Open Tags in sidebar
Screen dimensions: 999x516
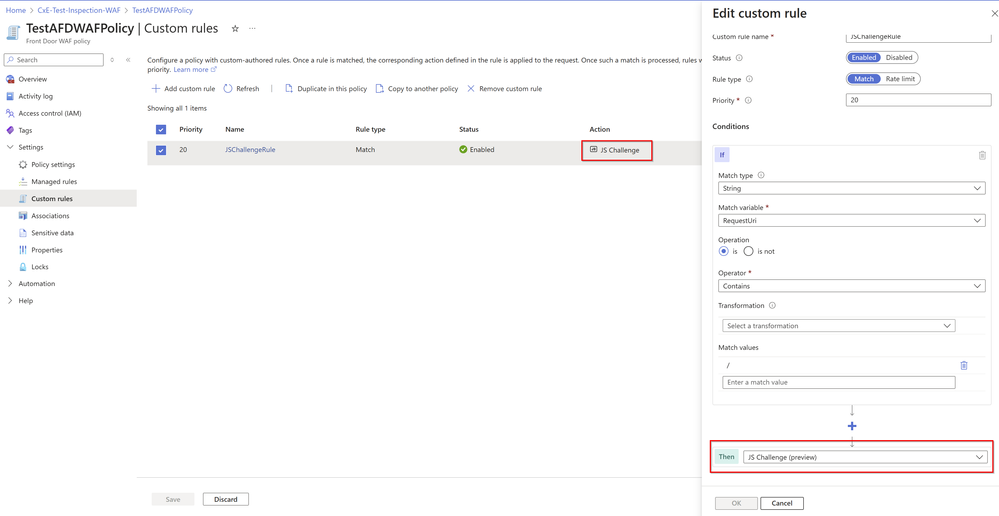(x=25, y=130)
